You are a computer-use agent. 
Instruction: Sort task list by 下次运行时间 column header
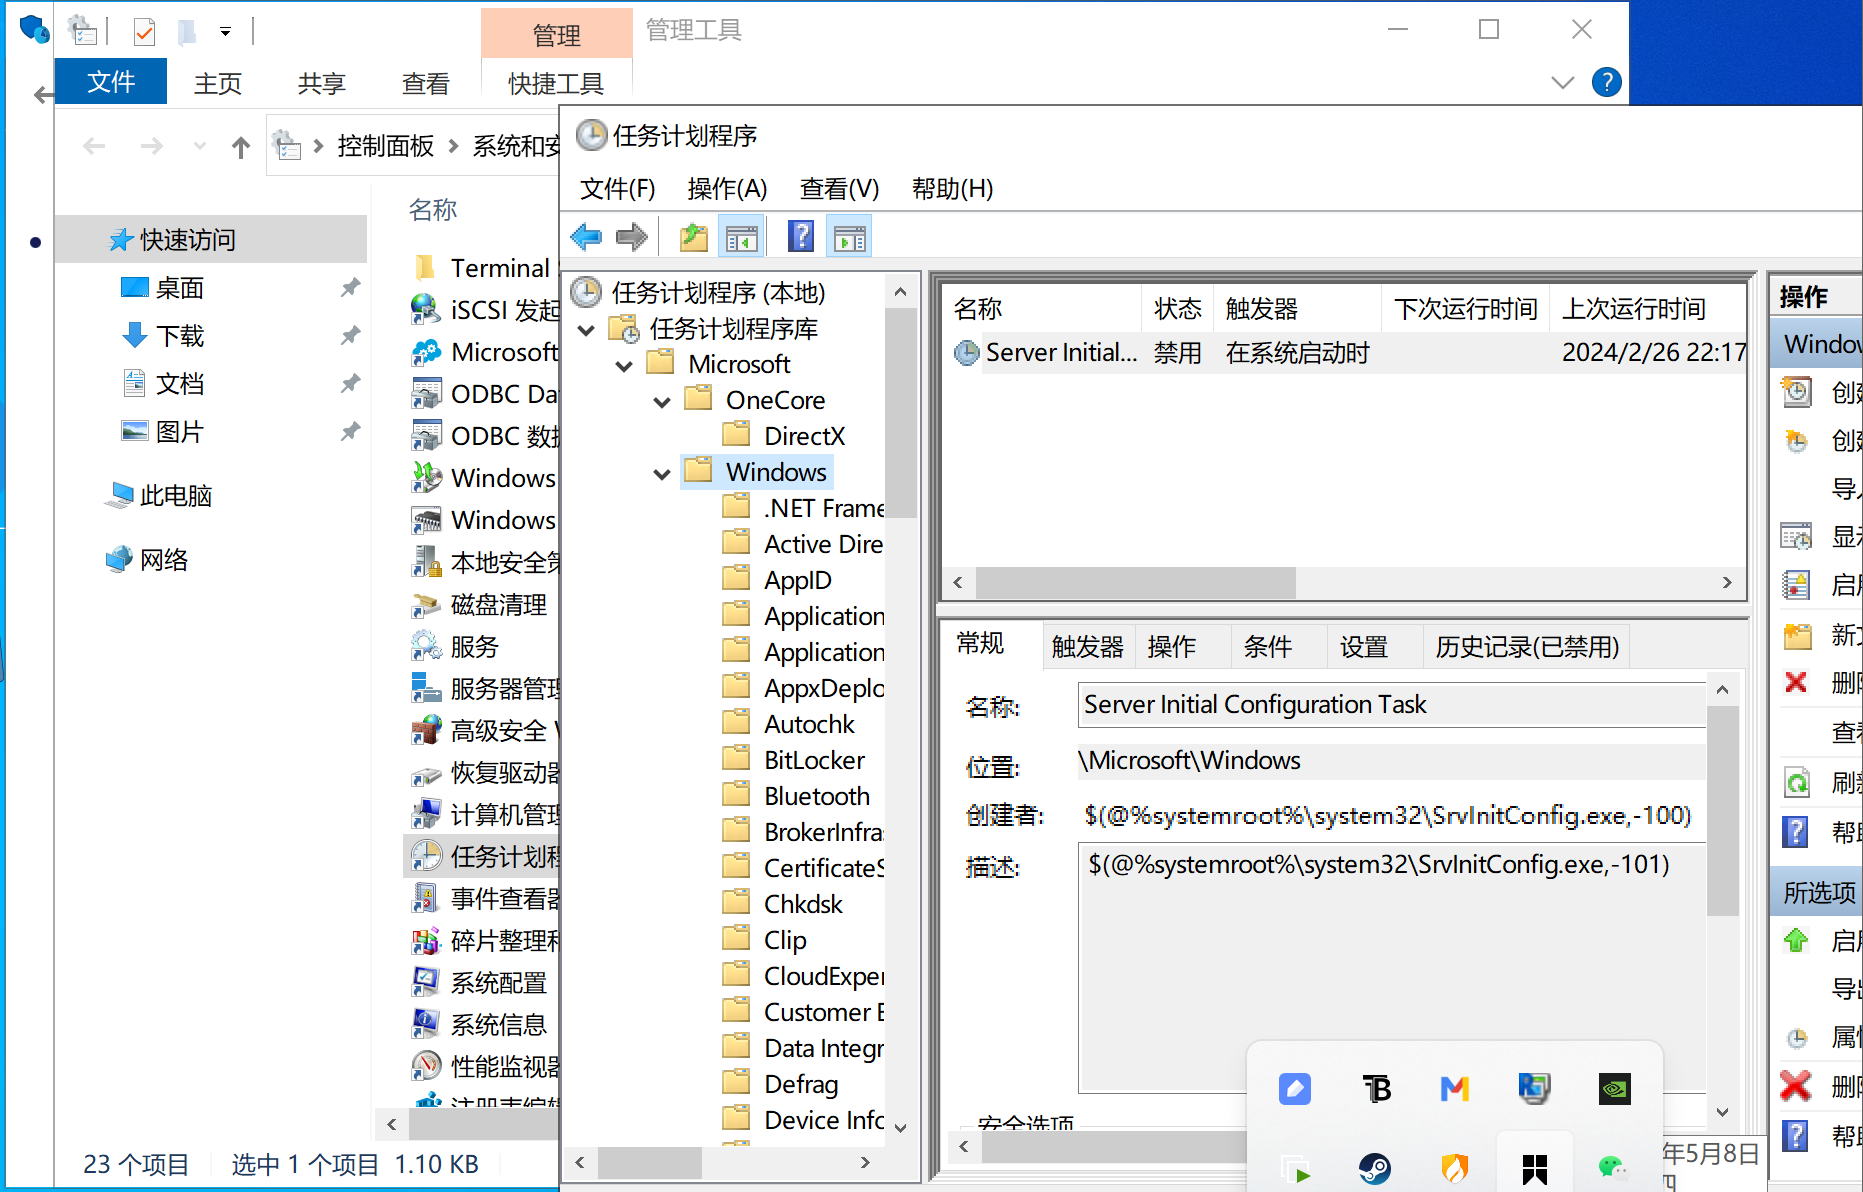(1465, 309)
